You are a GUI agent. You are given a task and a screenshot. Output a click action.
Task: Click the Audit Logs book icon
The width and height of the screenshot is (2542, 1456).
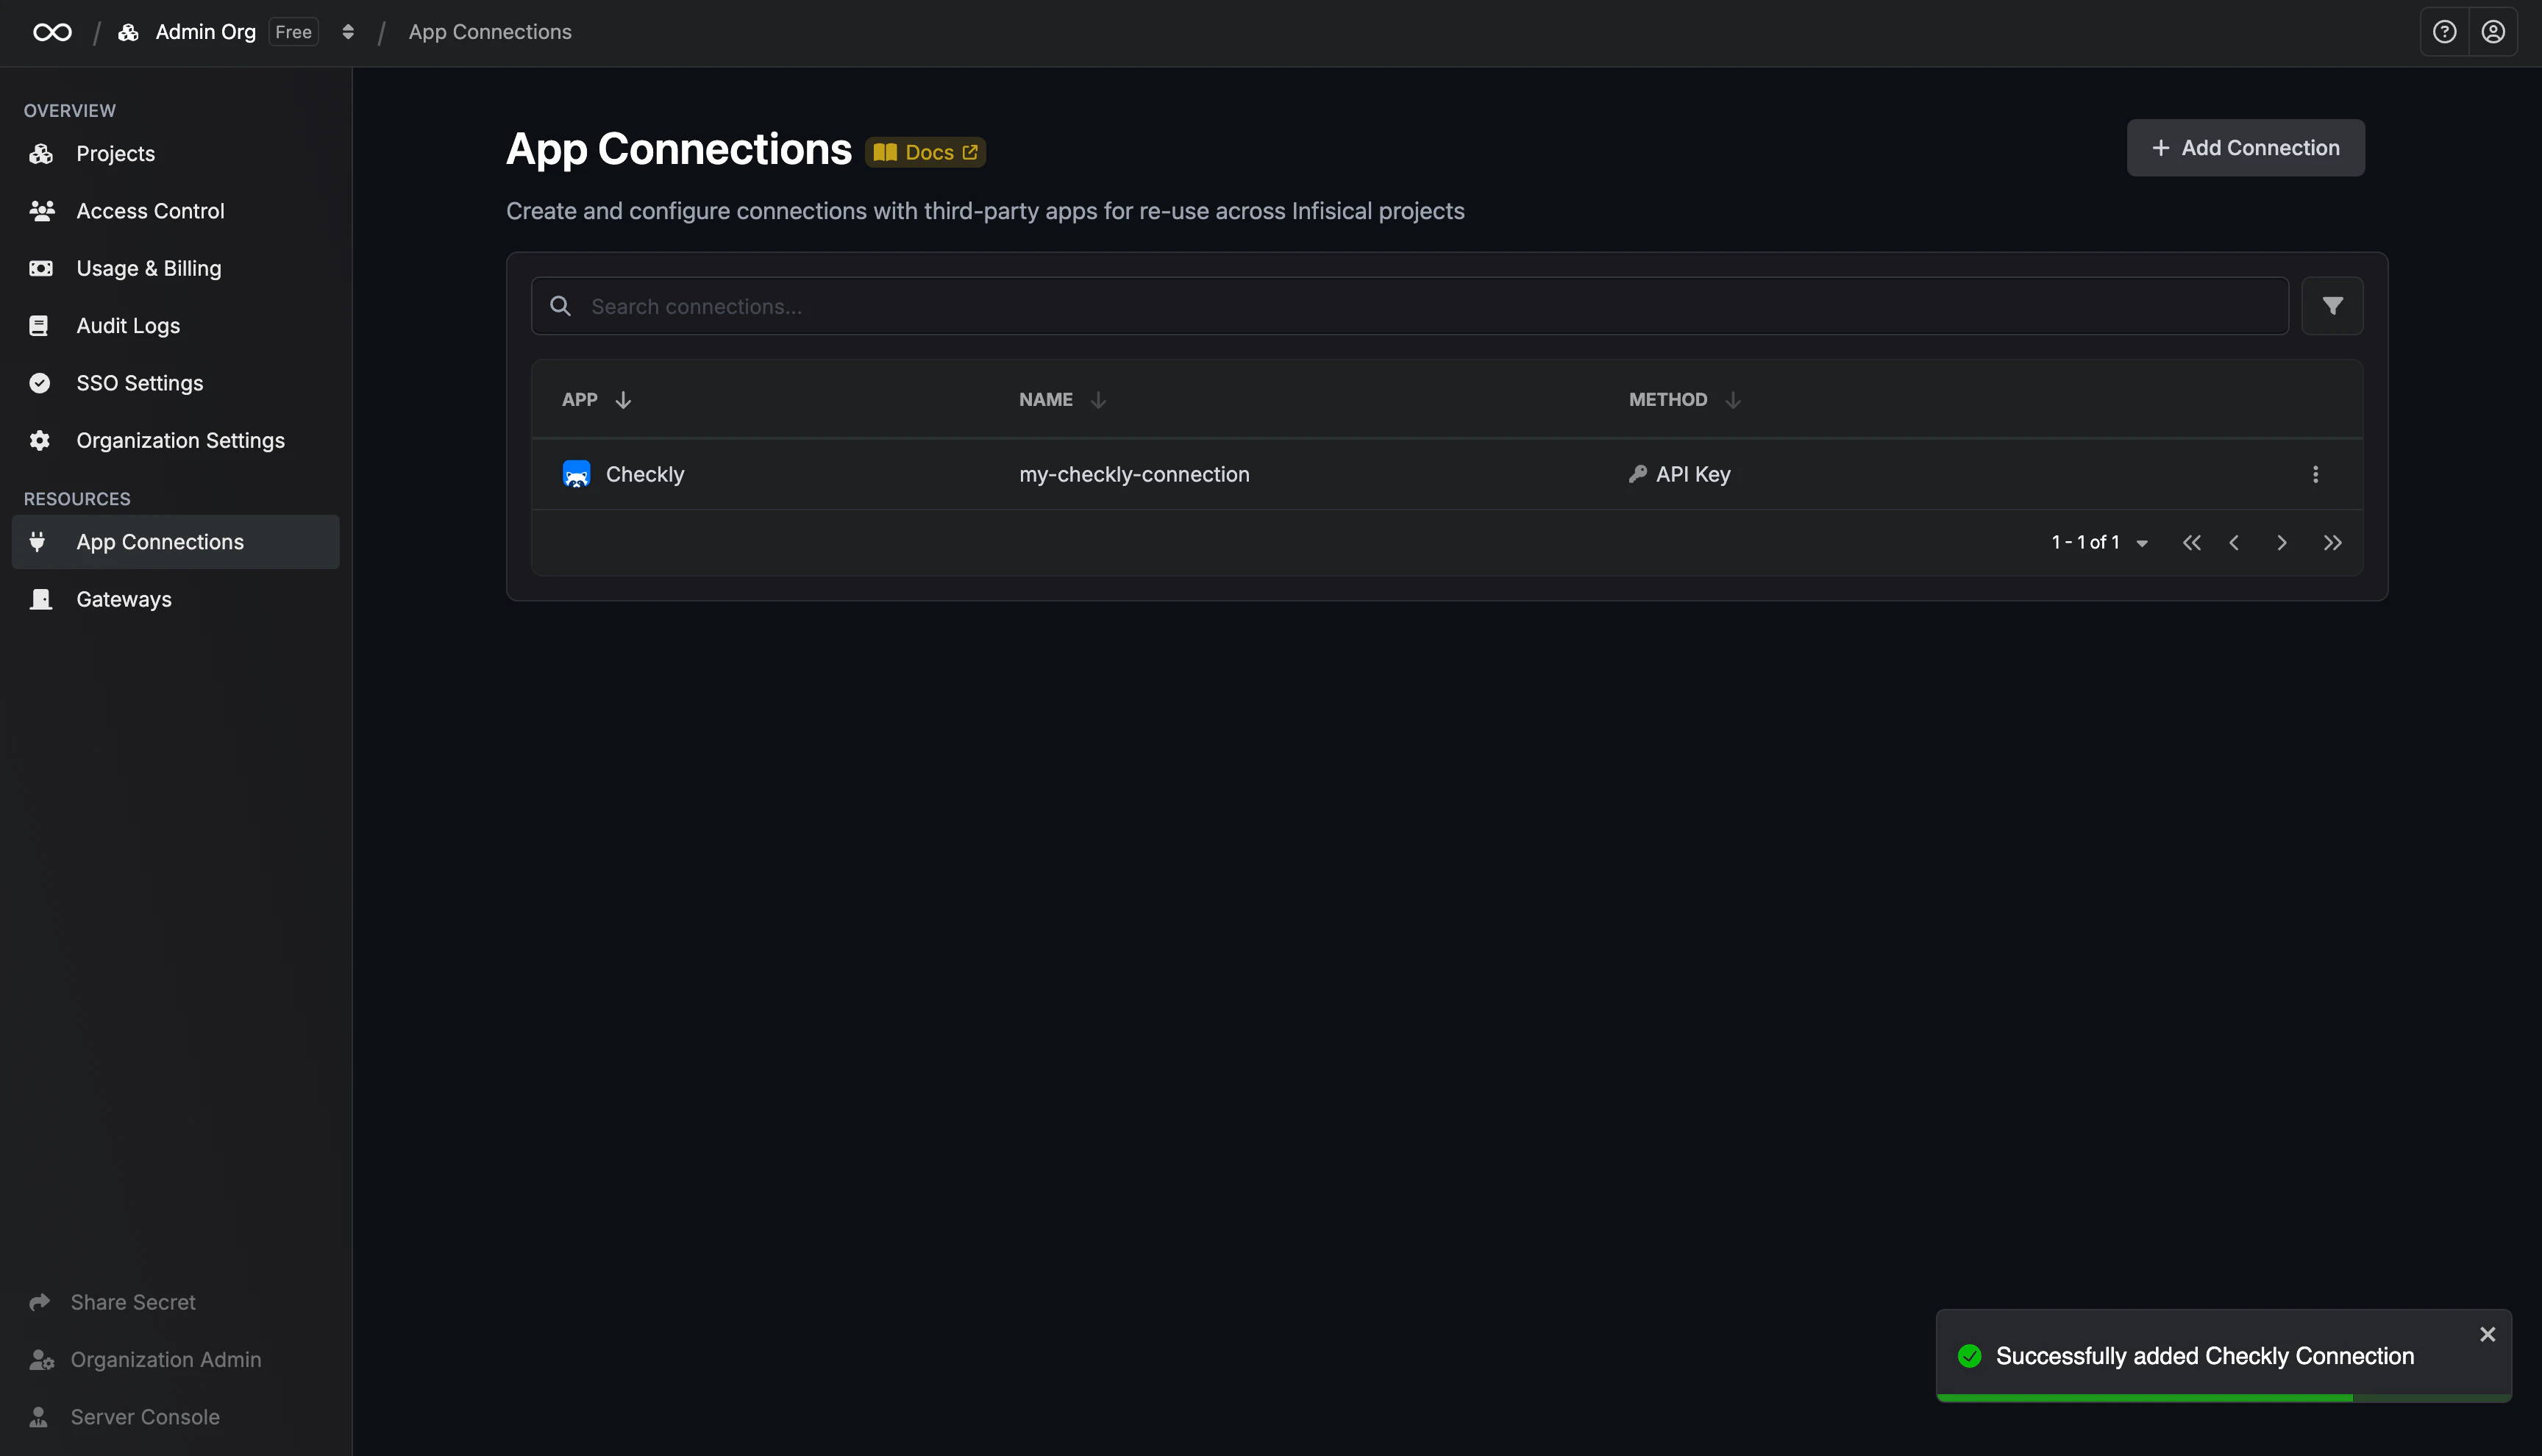39,326
